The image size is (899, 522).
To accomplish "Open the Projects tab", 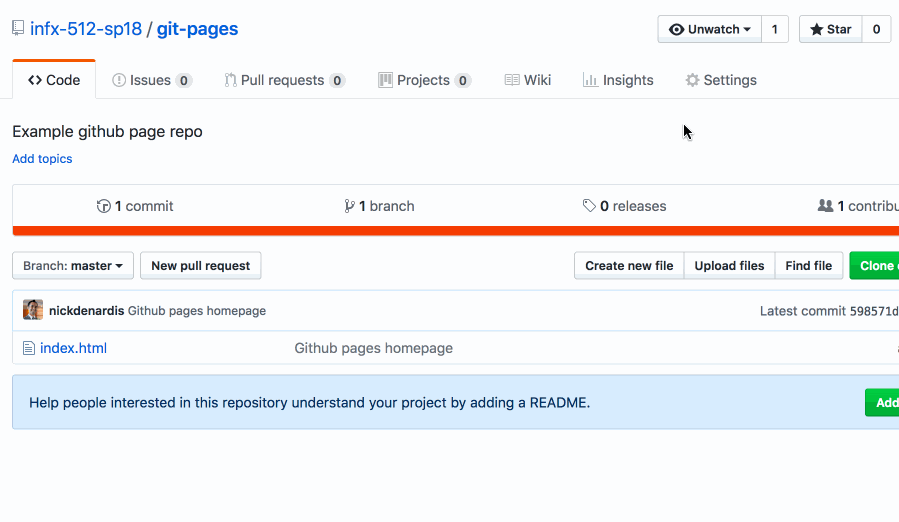I will [x=425, y=80].
